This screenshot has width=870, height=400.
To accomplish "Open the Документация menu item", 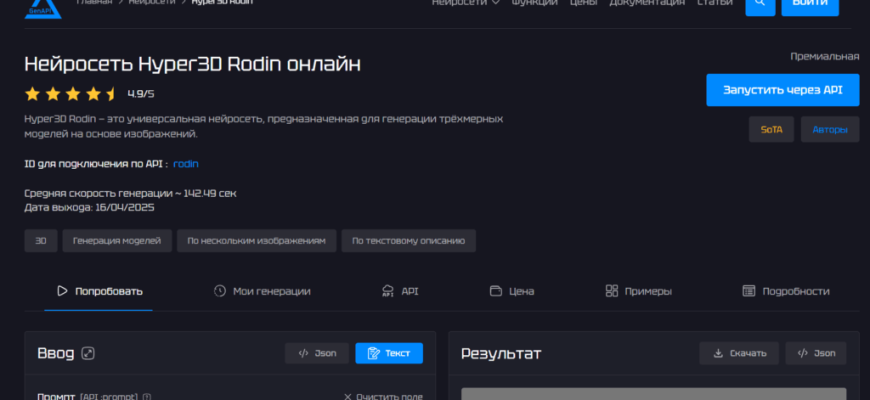I will pyautogui.click(x=647, y=4).
